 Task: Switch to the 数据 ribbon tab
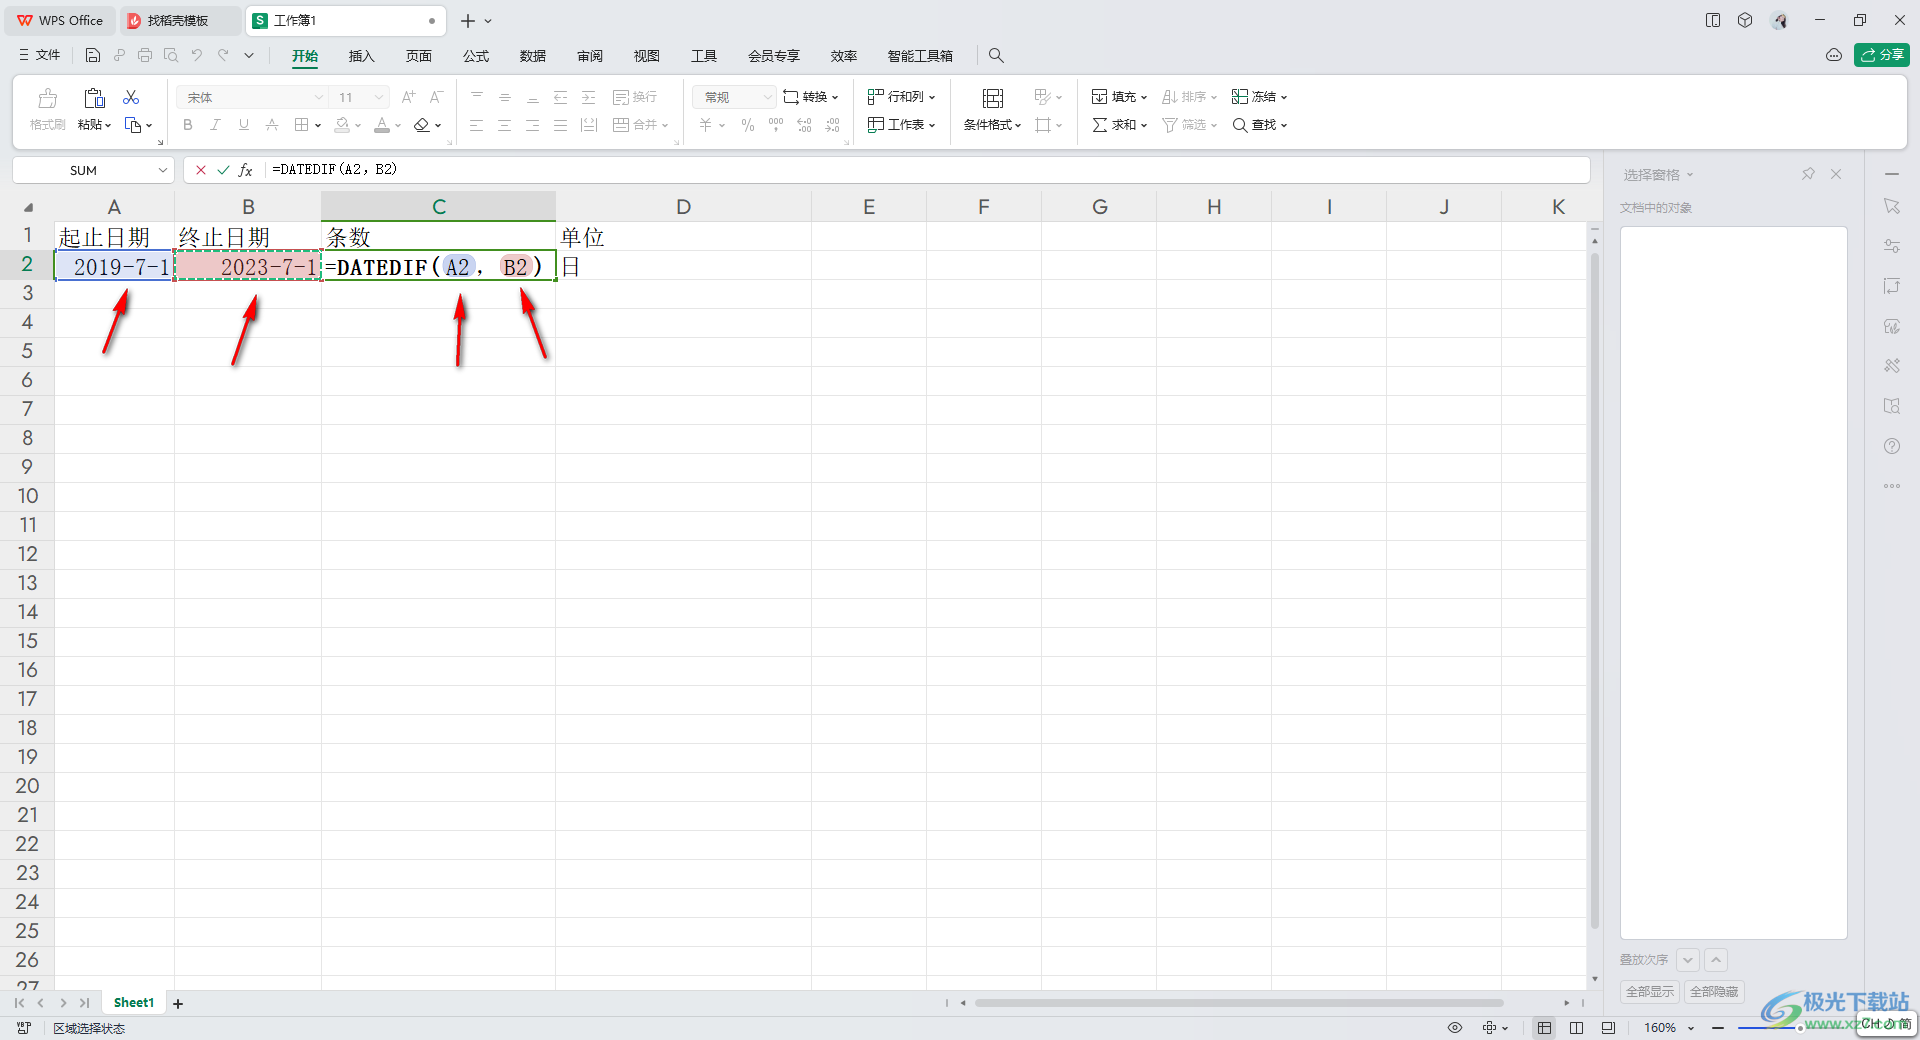click(x=533, y=56)
